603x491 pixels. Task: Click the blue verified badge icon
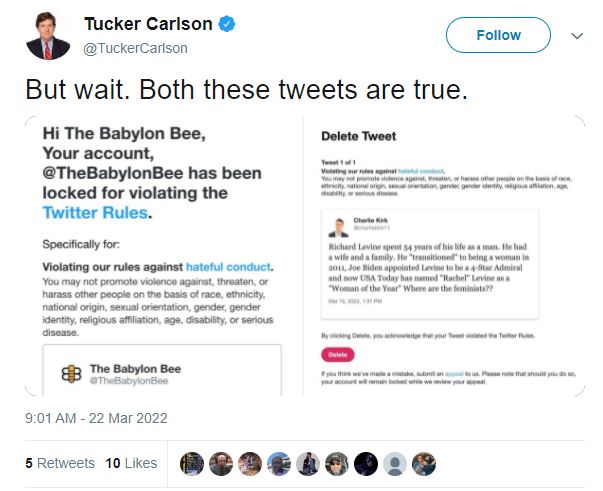pyautogui.click(x=227, y=24)
